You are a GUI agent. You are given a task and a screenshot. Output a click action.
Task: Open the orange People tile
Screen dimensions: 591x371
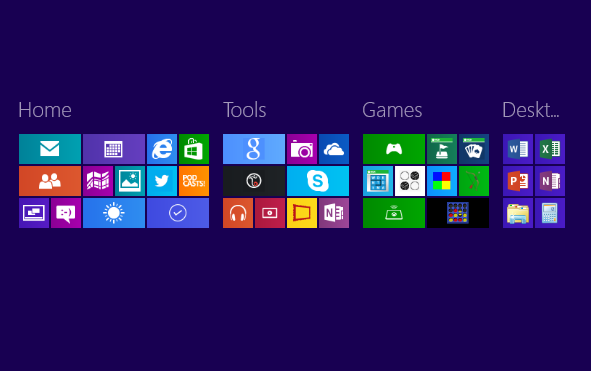coord(50,181)
